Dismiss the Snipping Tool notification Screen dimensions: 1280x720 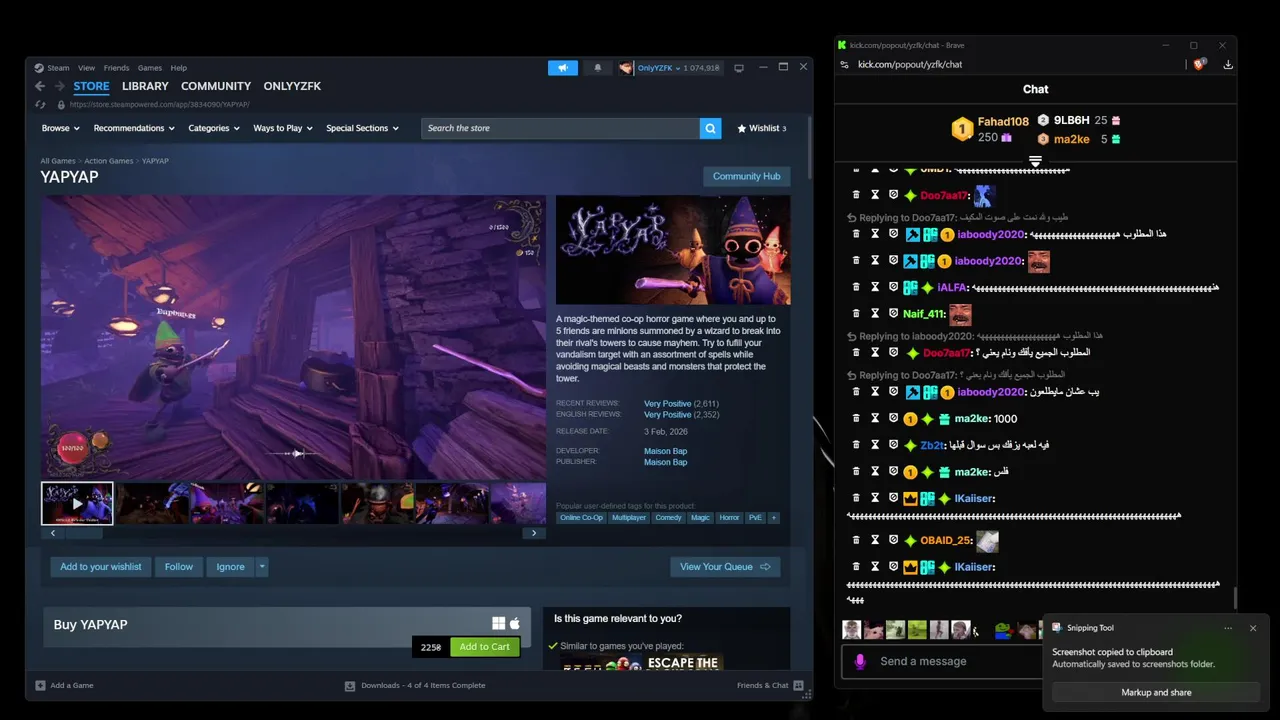[x=1253, y=628]
